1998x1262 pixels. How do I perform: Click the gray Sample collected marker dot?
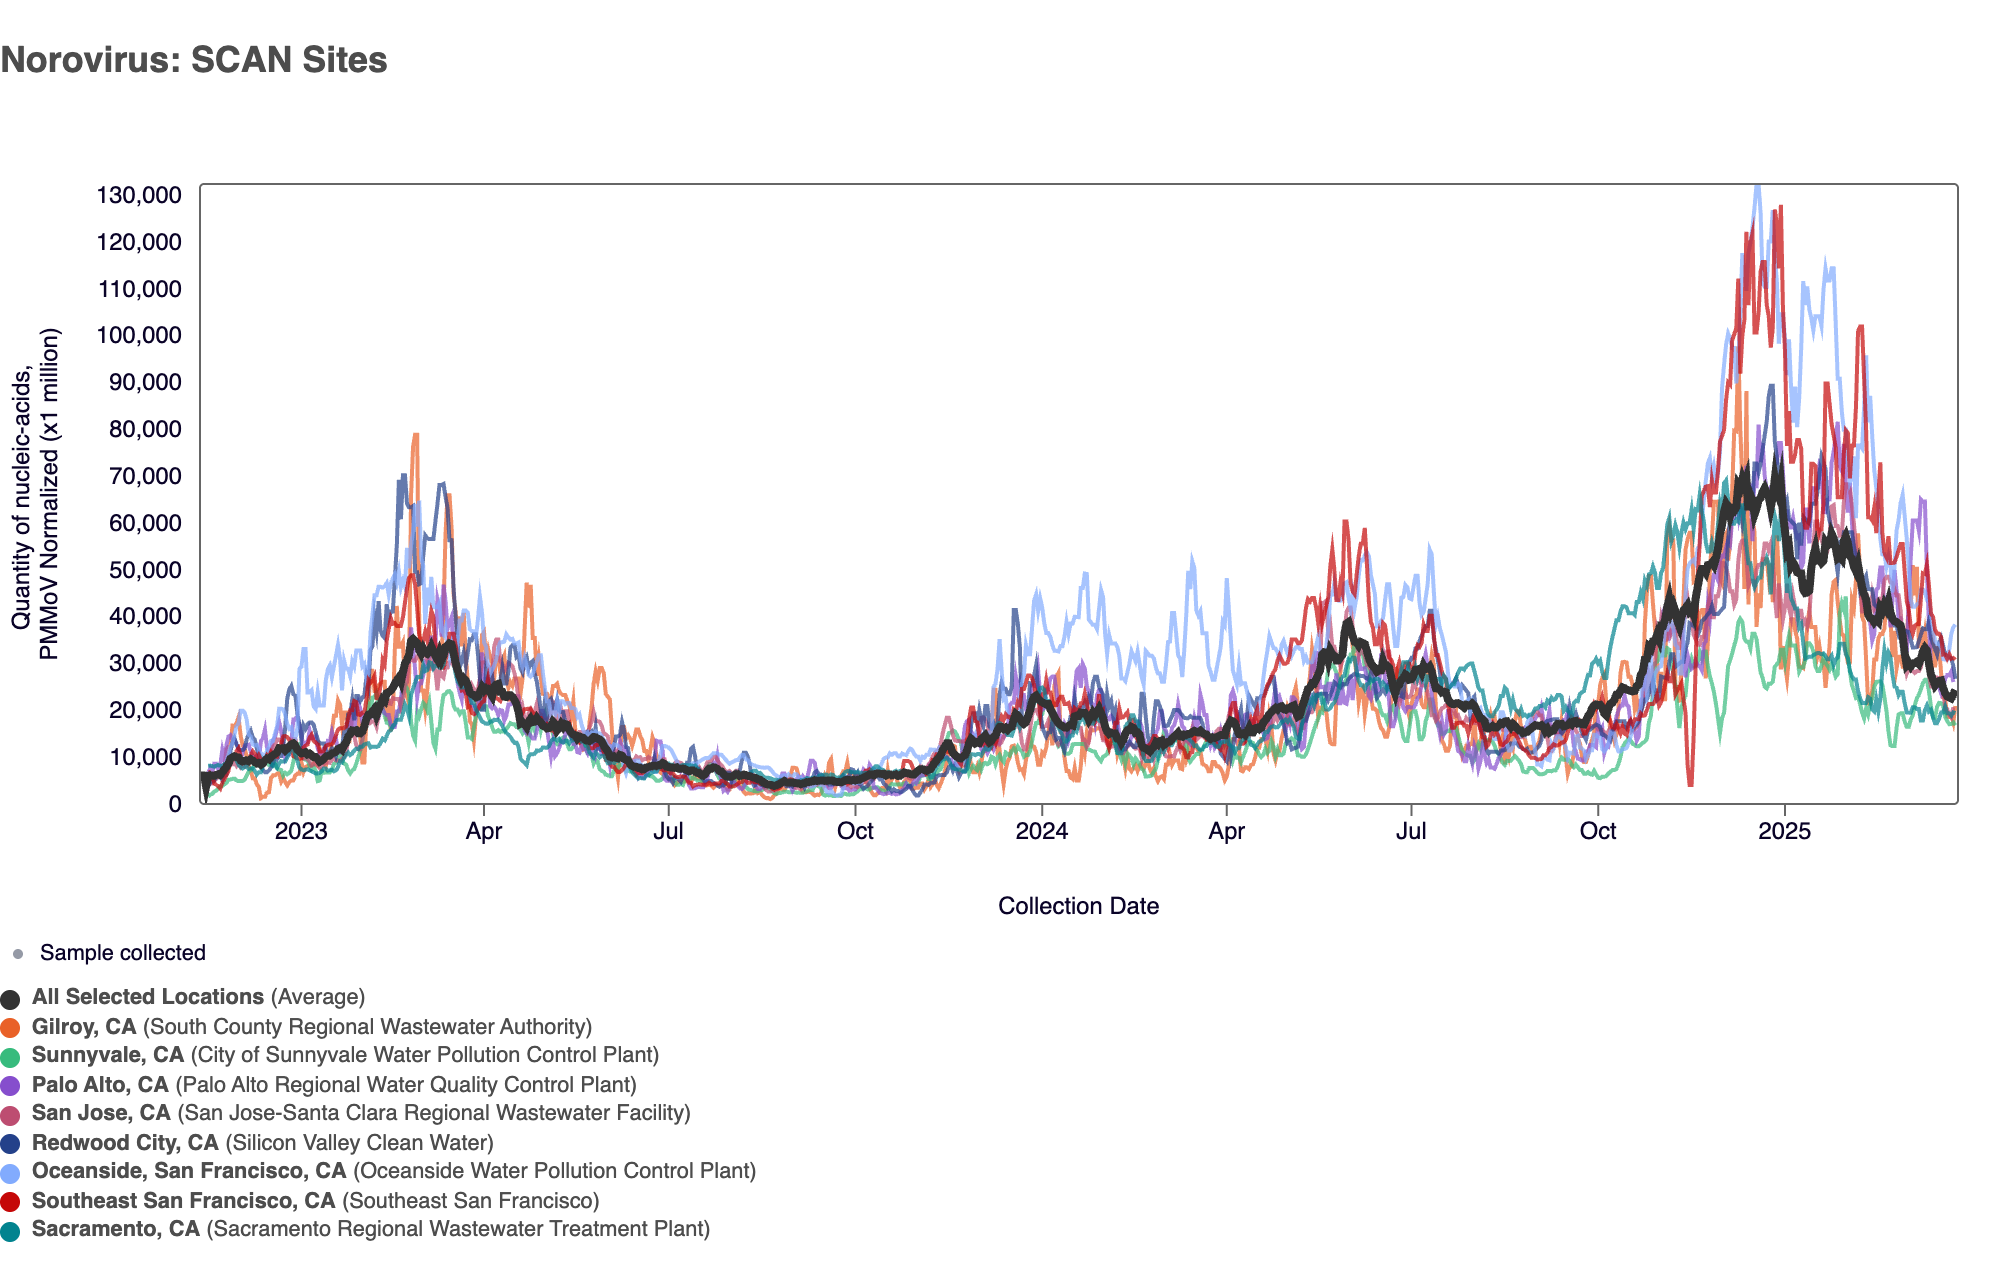[x=17, y=954]
